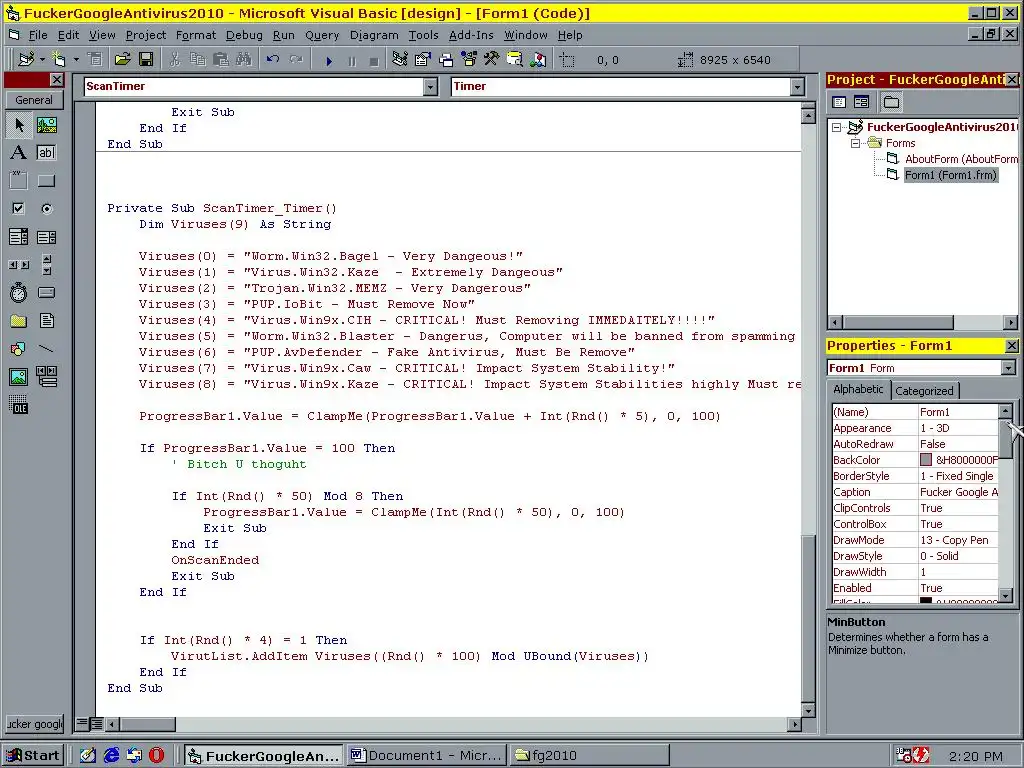The image size is (1024, 768).
Task: Launch Internet Explorer from quick launch
Action: pyautogui.click(x=112, y=756)
